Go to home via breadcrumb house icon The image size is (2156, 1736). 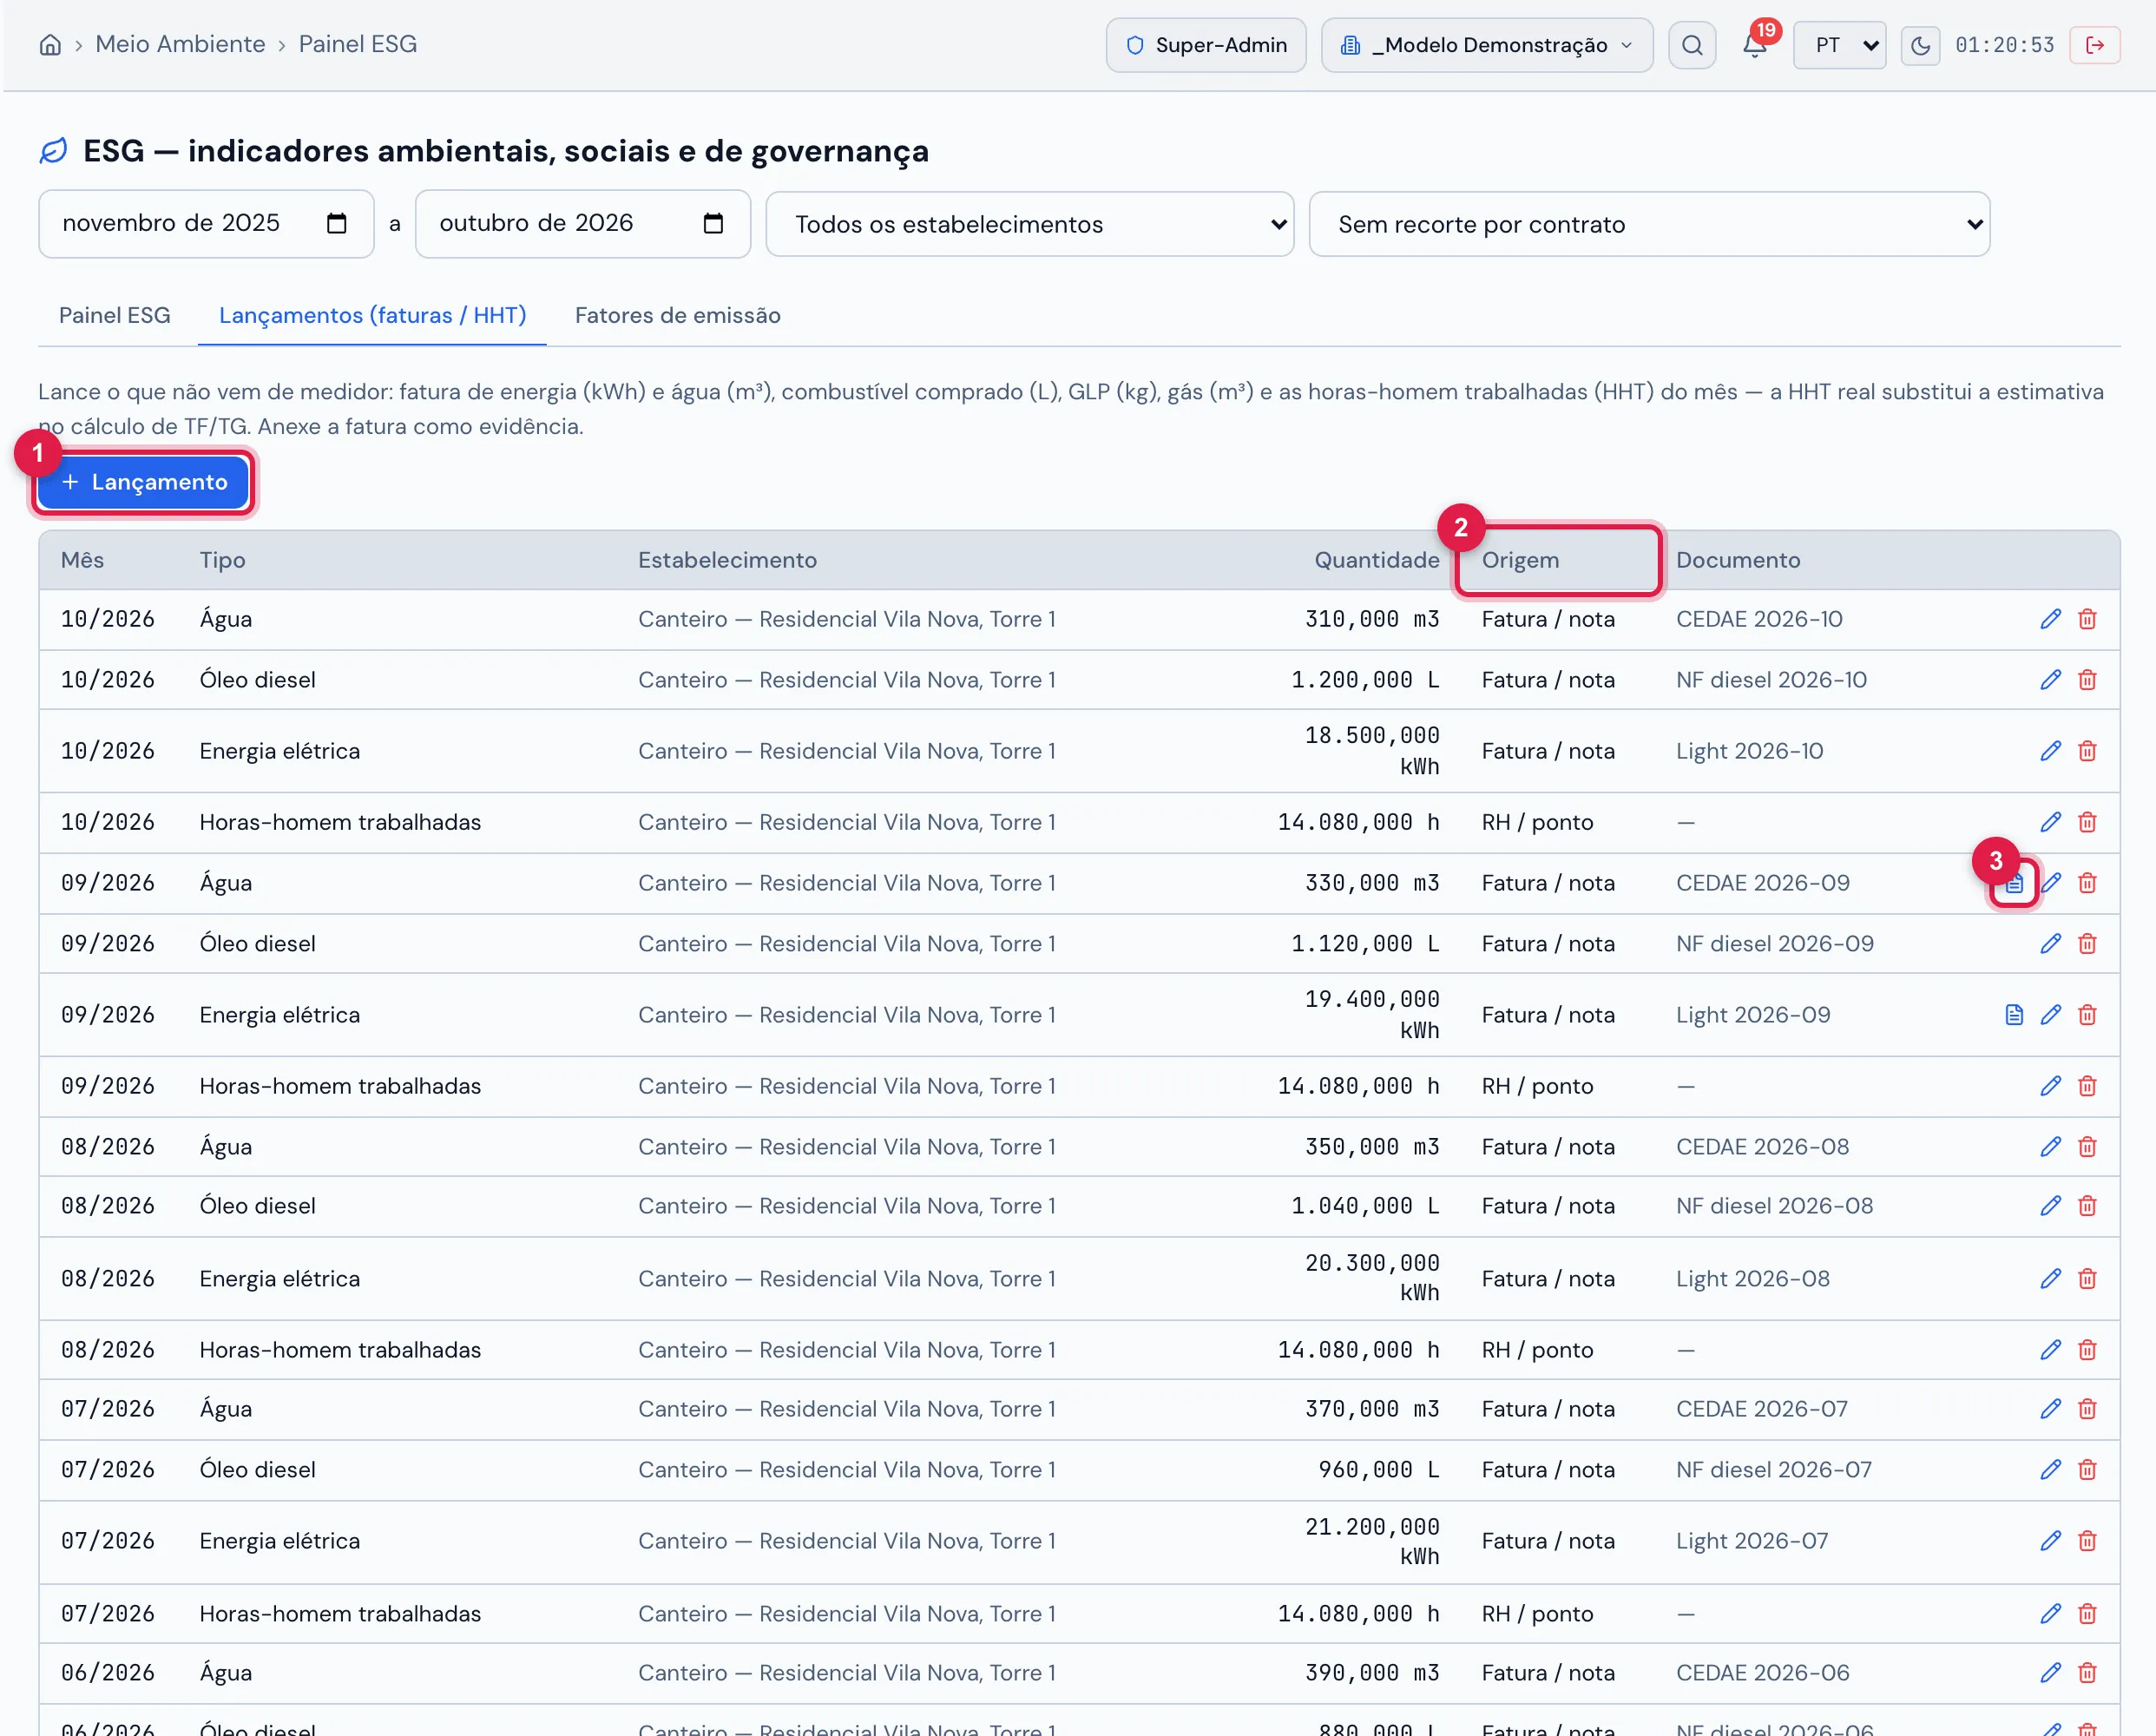50,45
